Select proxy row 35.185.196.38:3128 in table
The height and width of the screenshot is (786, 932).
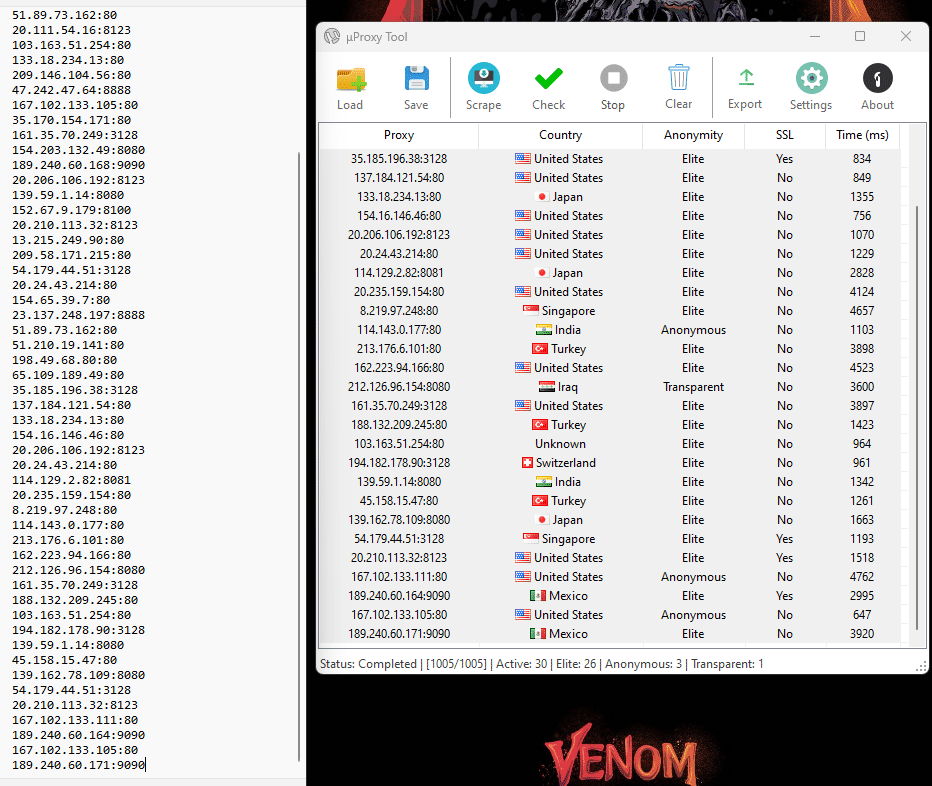click(x=610, y=159)
